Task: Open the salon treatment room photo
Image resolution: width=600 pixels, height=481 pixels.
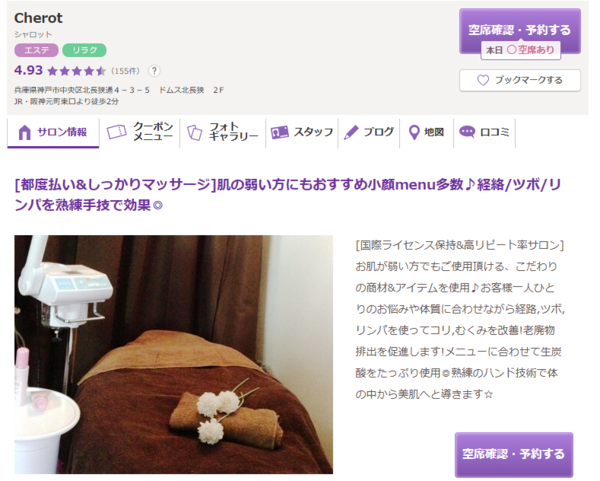Action: pyautogui.click(x=173, y=354)
